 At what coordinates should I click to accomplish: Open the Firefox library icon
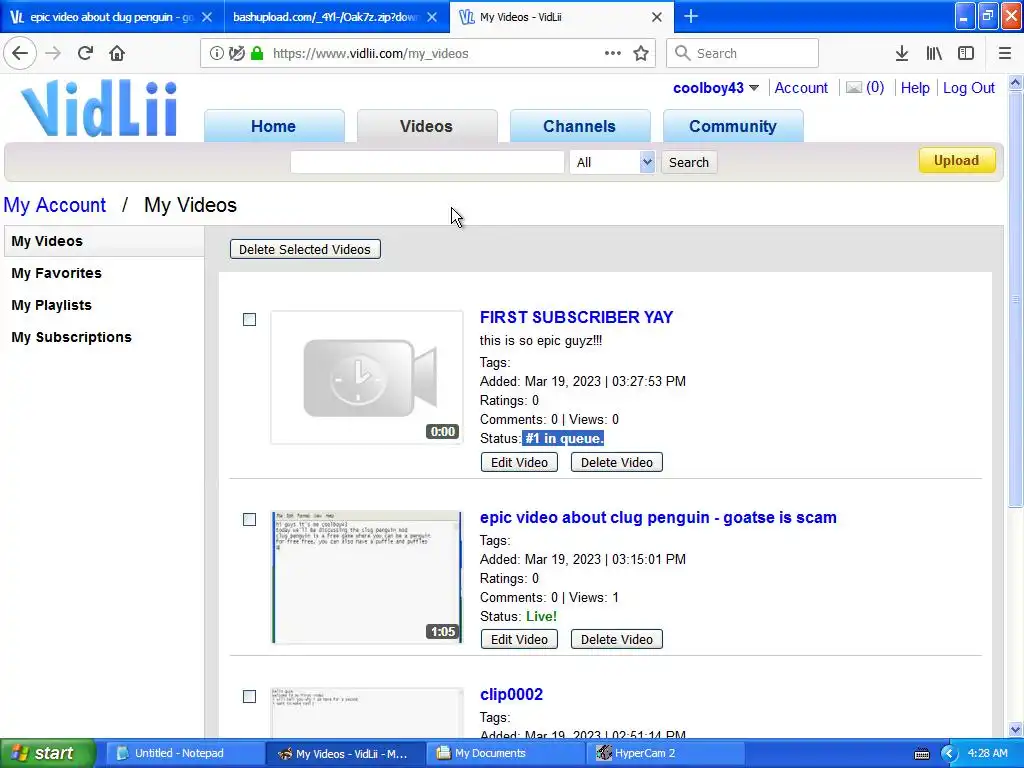(934, 53)
